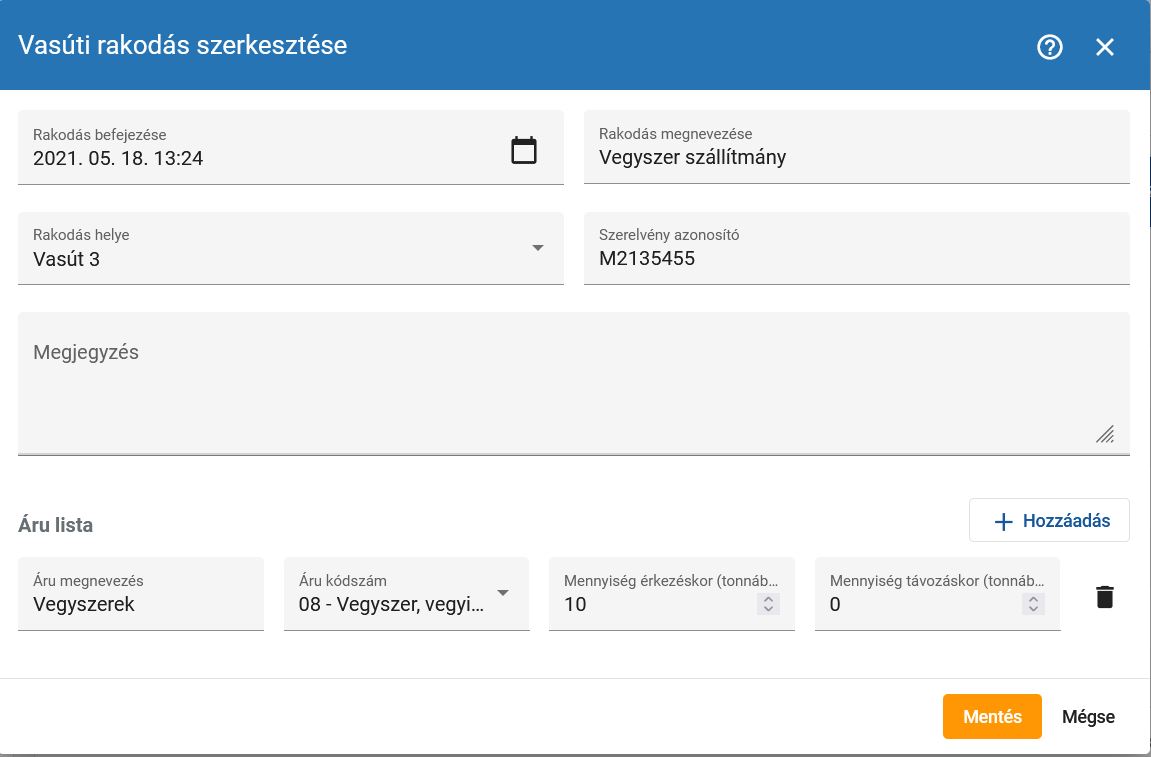This screenshot has height=757, width=1151.
Task: Increase the Mennyiség távozáskor value
Action: 1033,599
